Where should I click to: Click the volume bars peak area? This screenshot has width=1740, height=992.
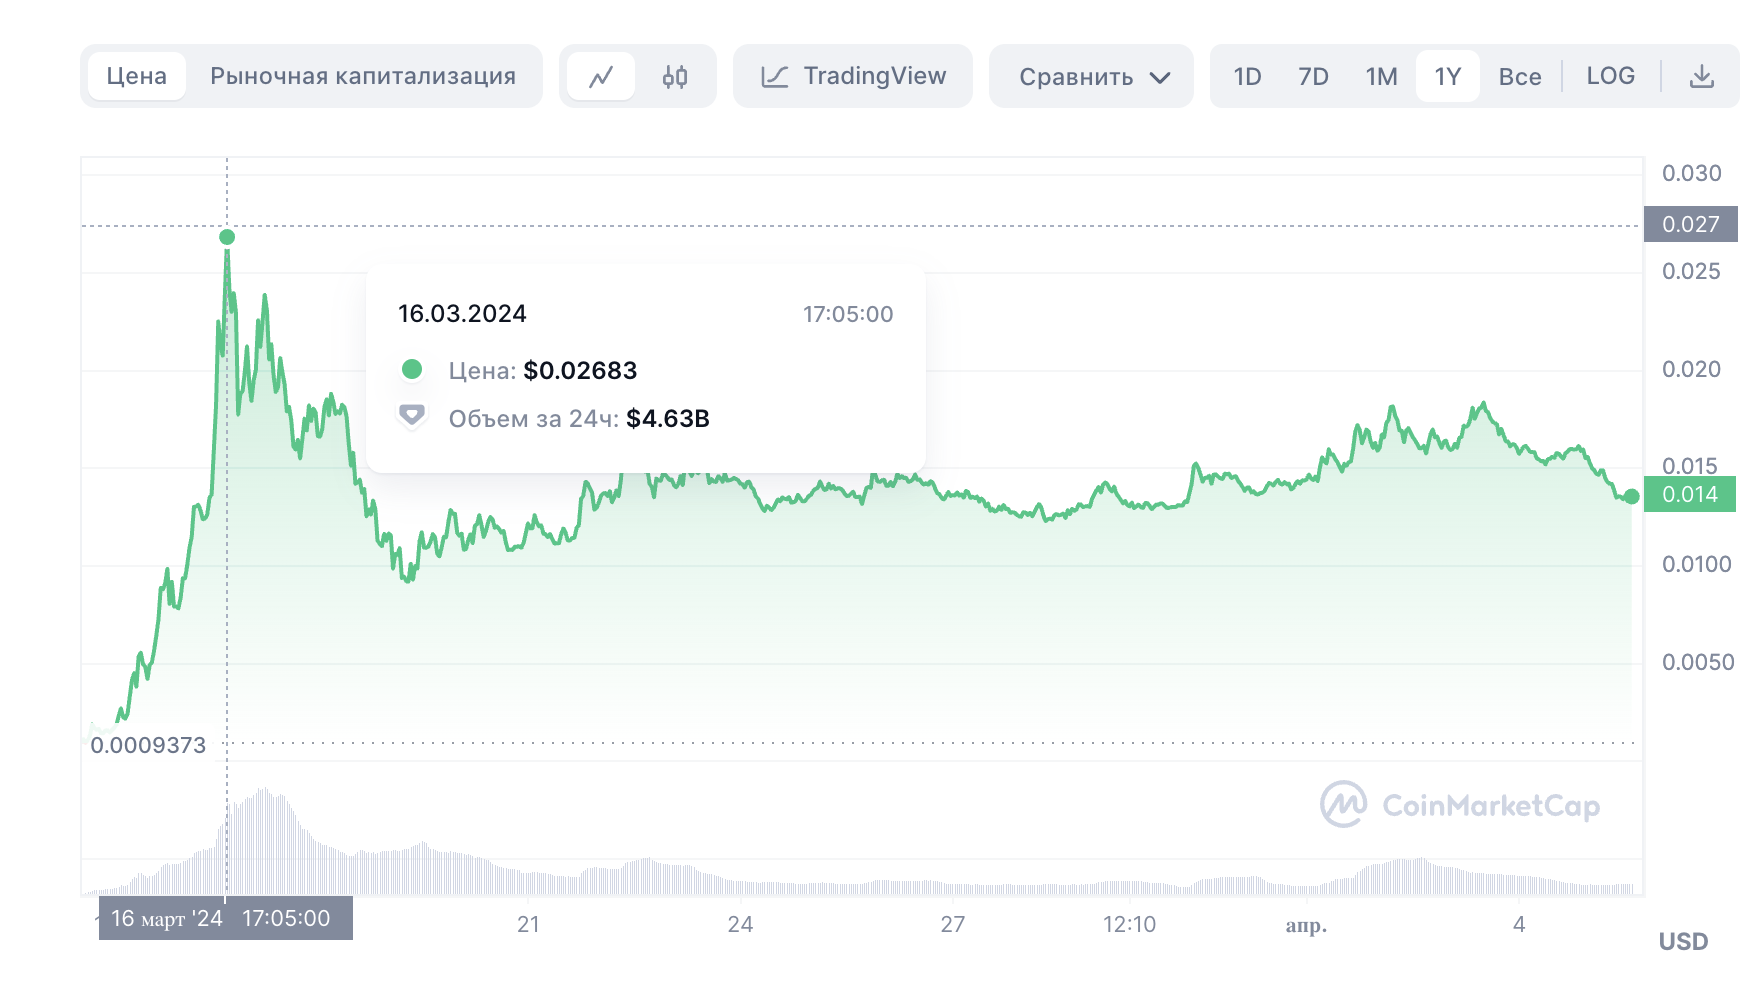[x=262, y=840]
